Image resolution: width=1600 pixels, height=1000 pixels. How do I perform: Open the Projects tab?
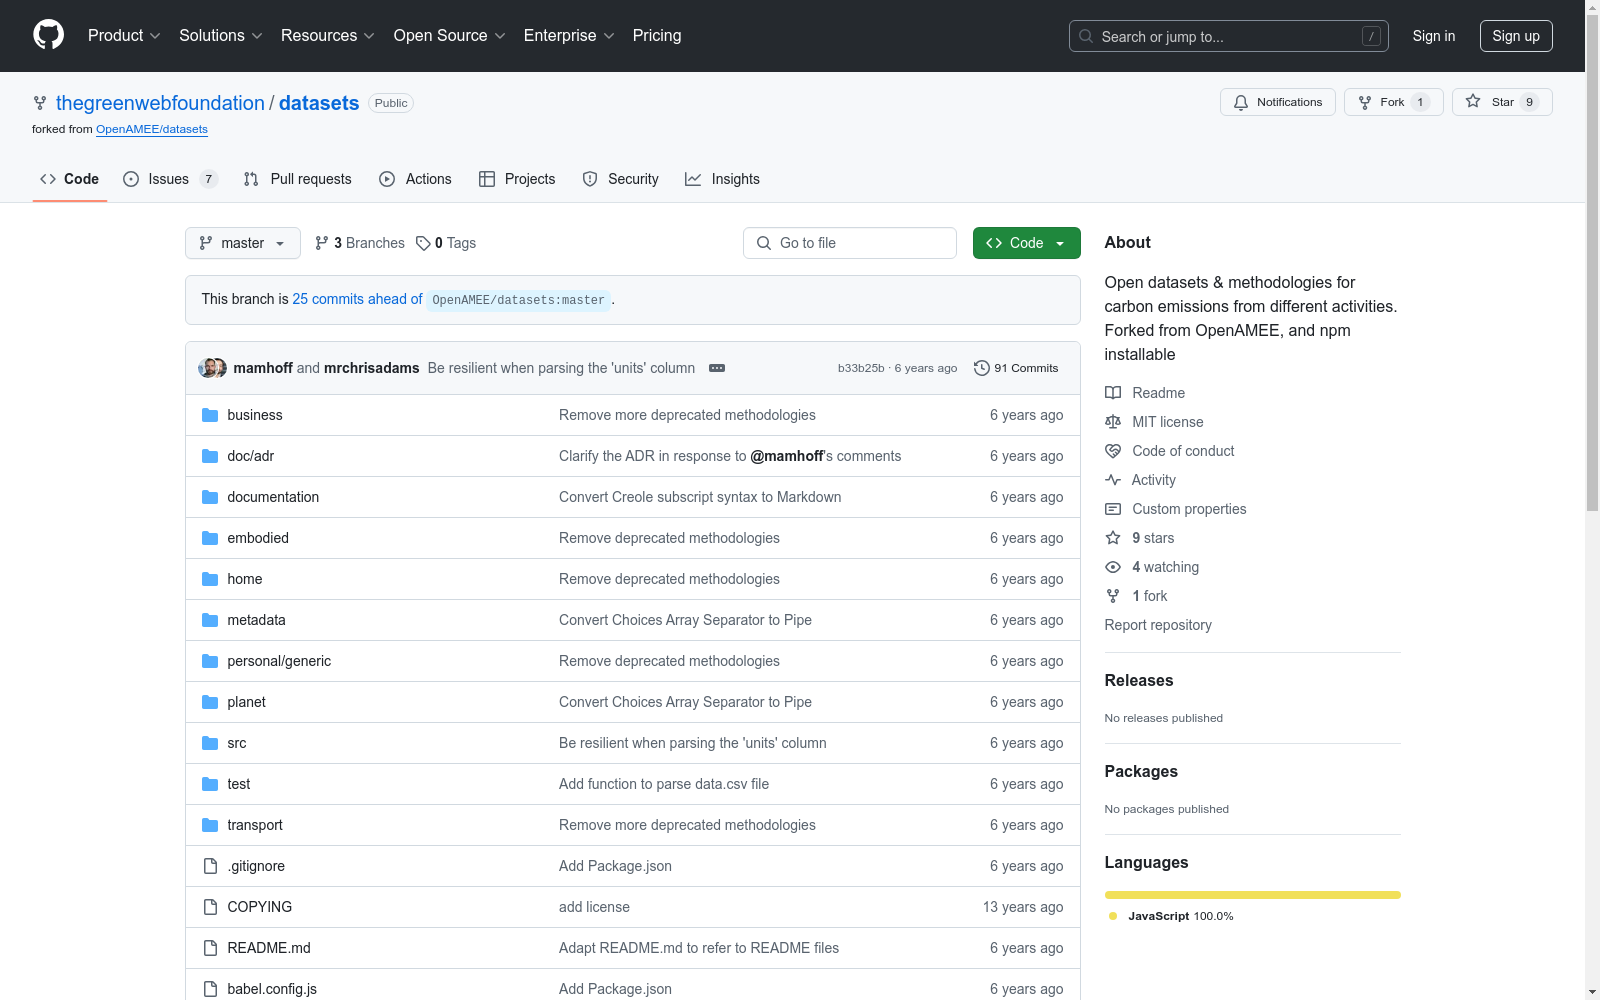point(517,179)
